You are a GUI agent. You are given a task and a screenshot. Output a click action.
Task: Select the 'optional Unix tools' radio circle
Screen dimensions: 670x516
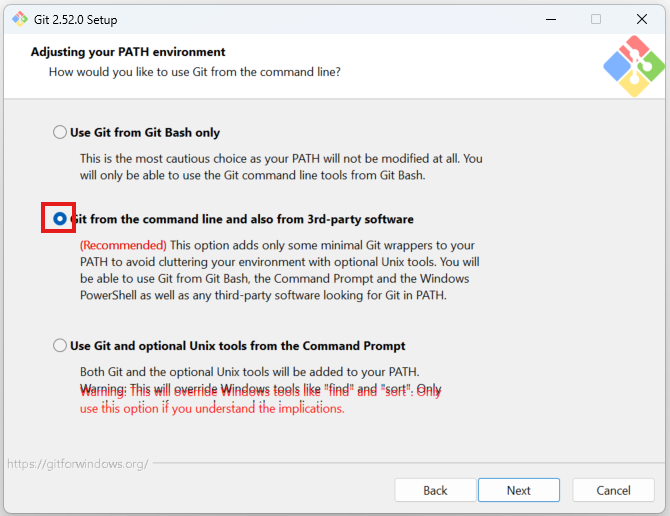tap(60, 346)
